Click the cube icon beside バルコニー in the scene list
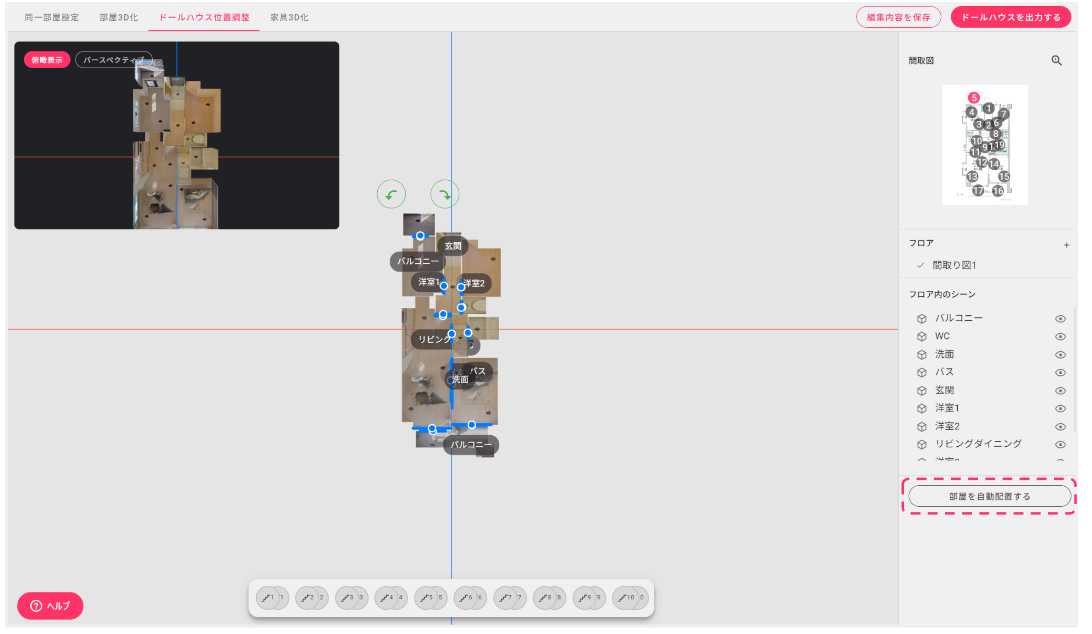 pyautogui.click(x=921, y=318)
